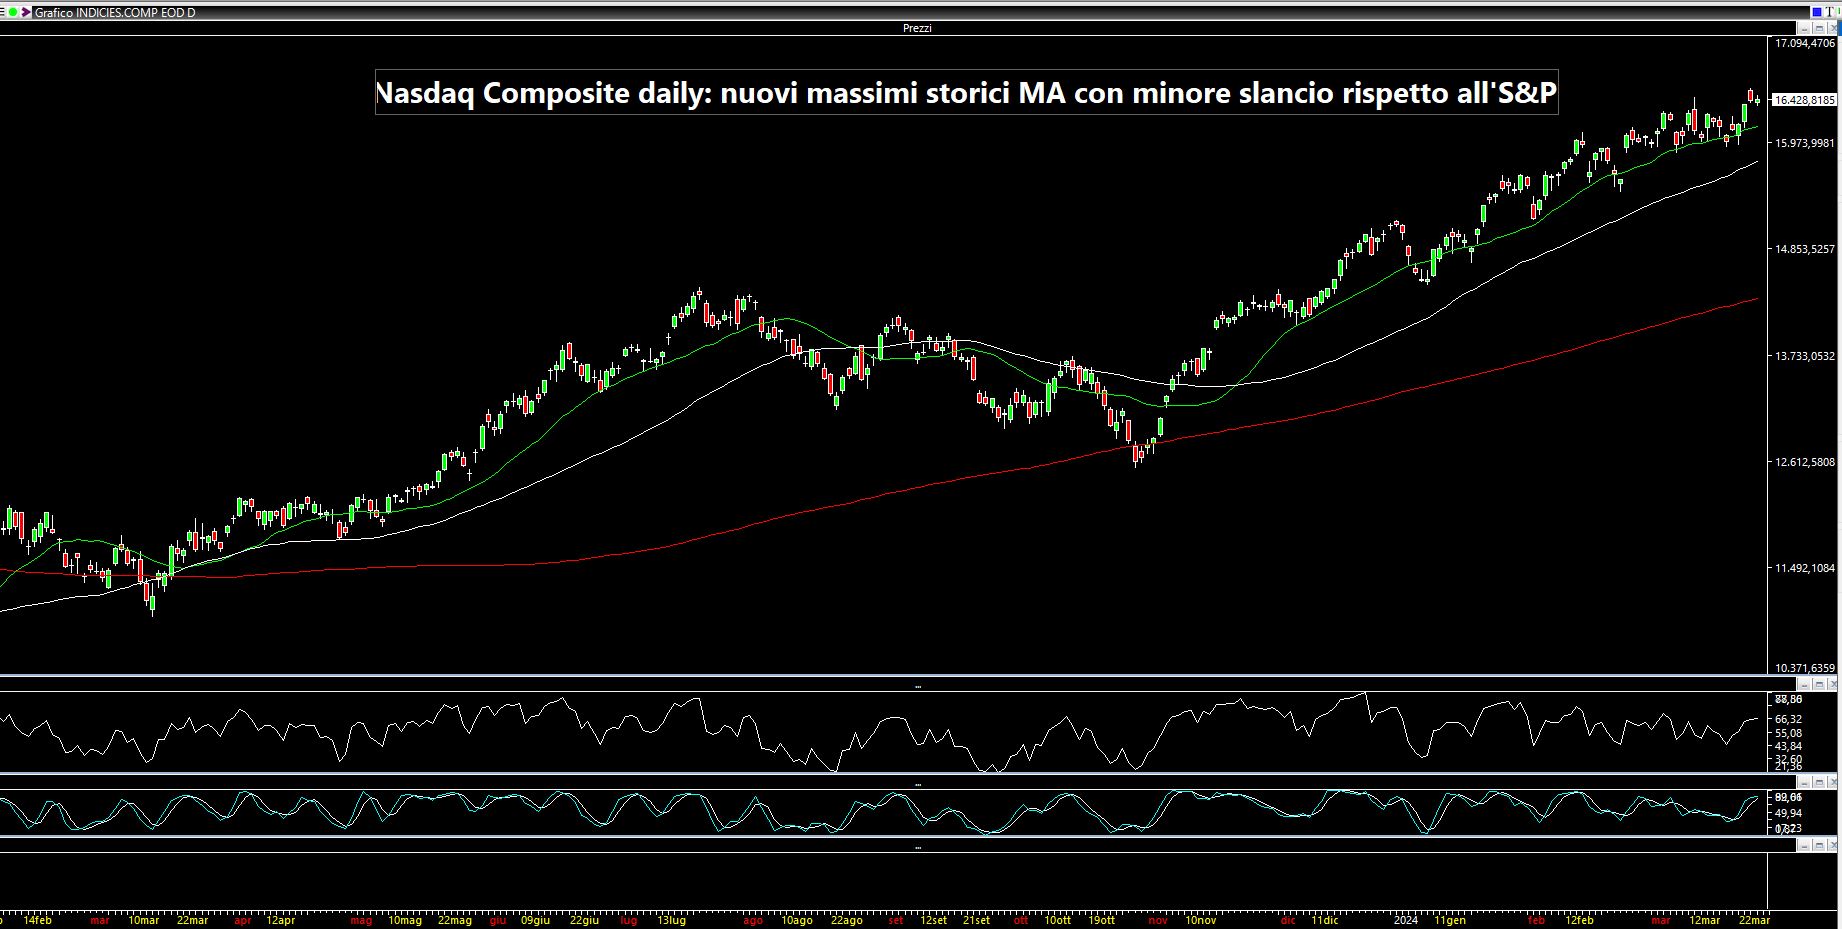Click the 14feb date label
The width and height of the screenshot is (1842, 929).
pyautogui.click(x=37, y=920)
